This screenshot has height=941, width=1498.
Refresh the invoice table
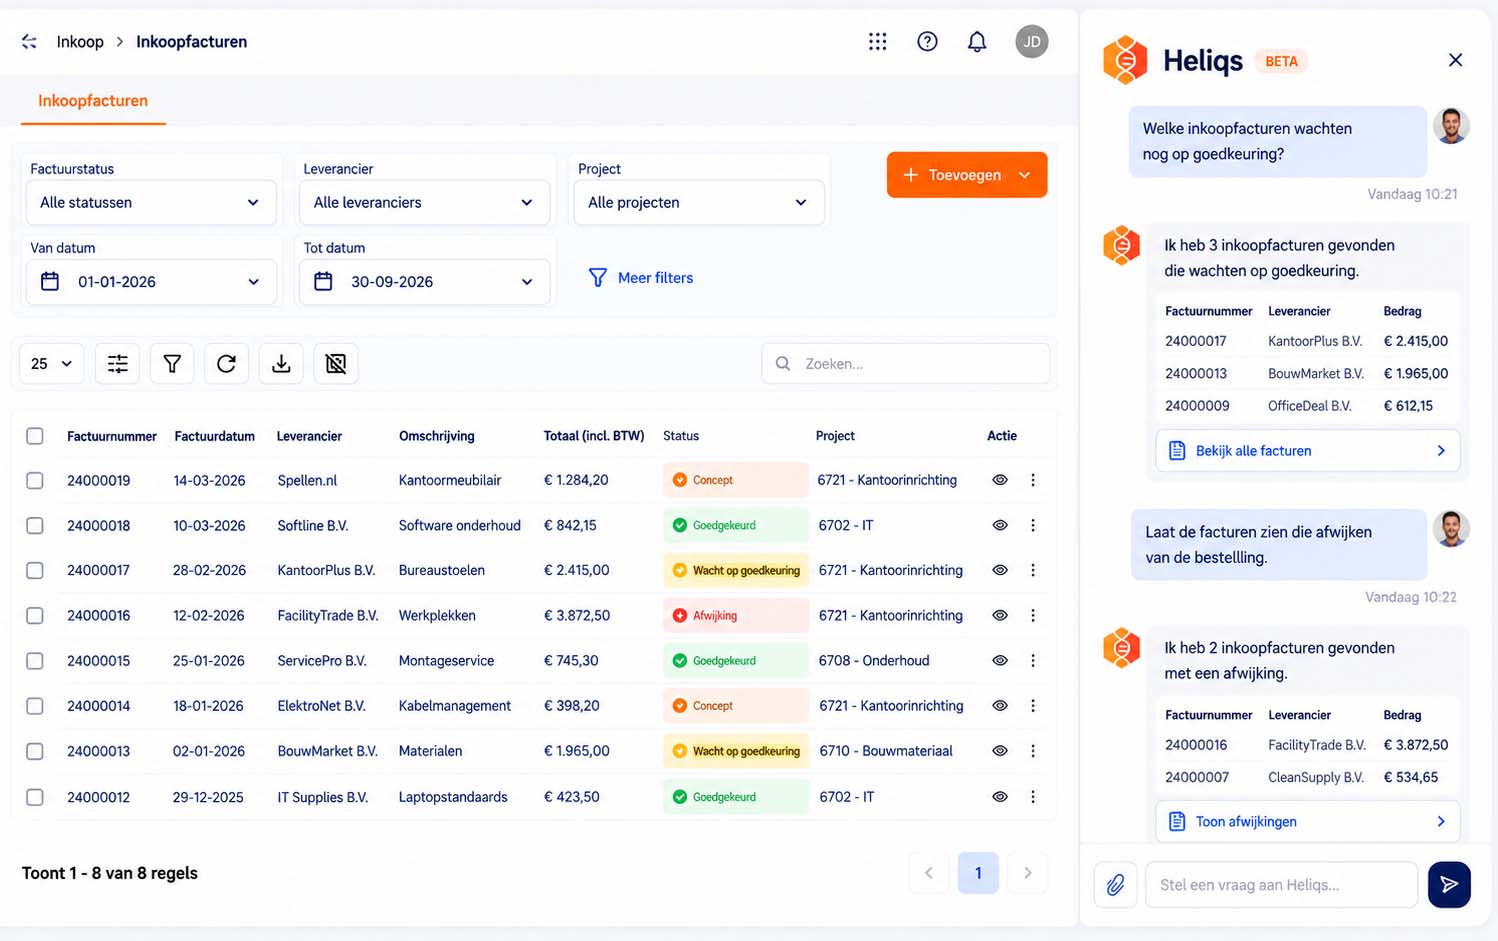pos(226,364)
